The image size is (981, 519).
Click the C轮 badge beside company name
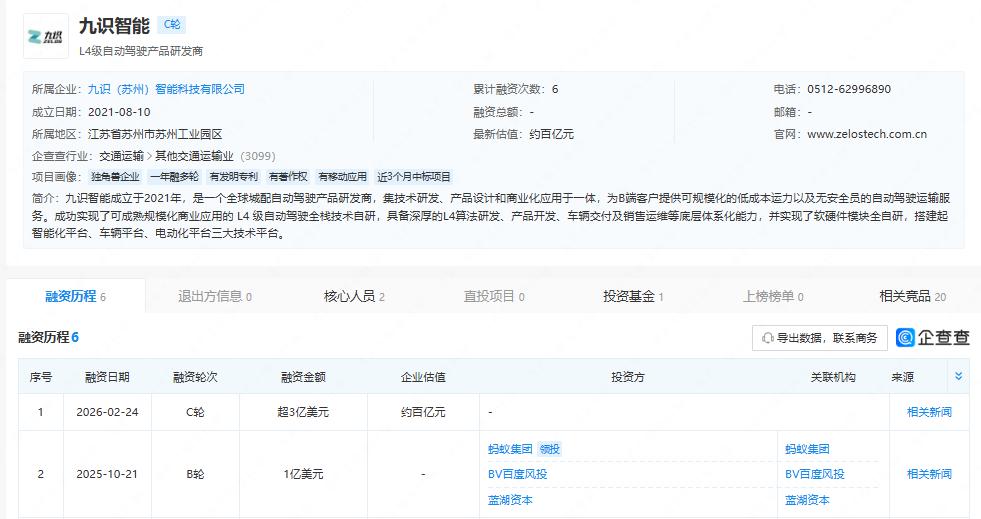pyautogui.click(x=170, y=25)
